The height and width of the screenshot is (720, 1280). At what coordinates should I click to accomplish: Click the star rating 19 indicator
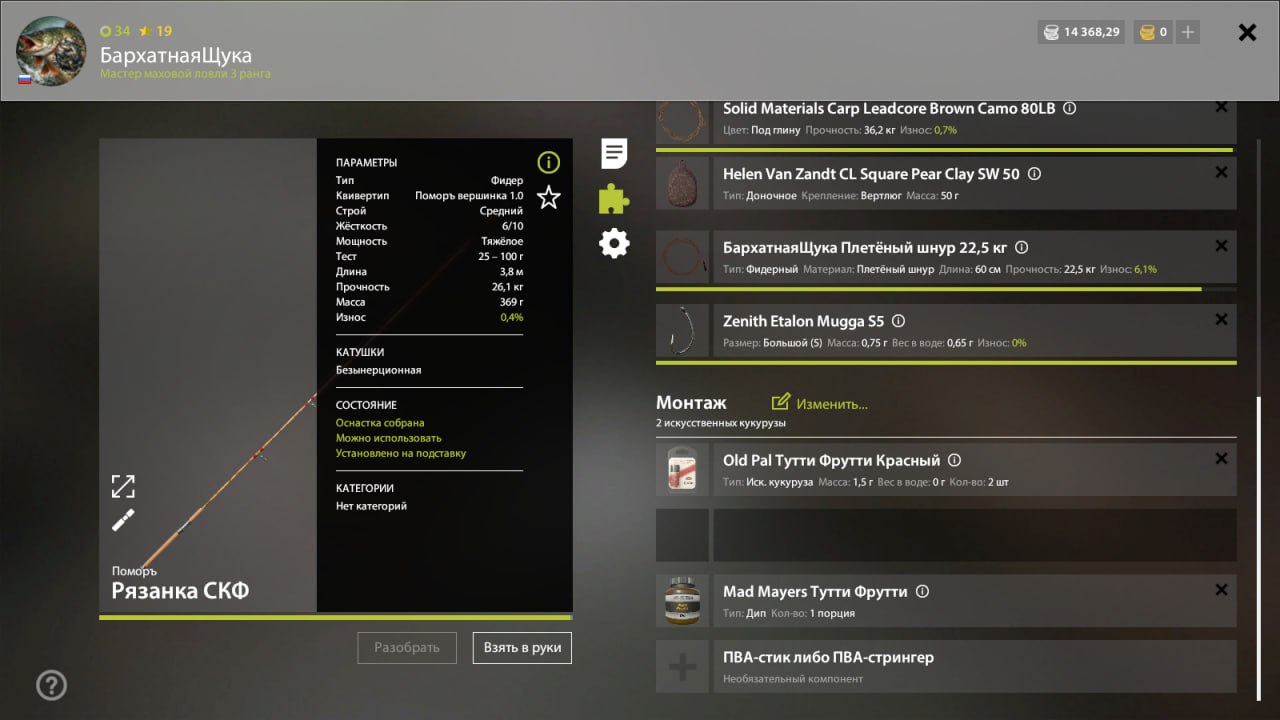coord(155,31)
